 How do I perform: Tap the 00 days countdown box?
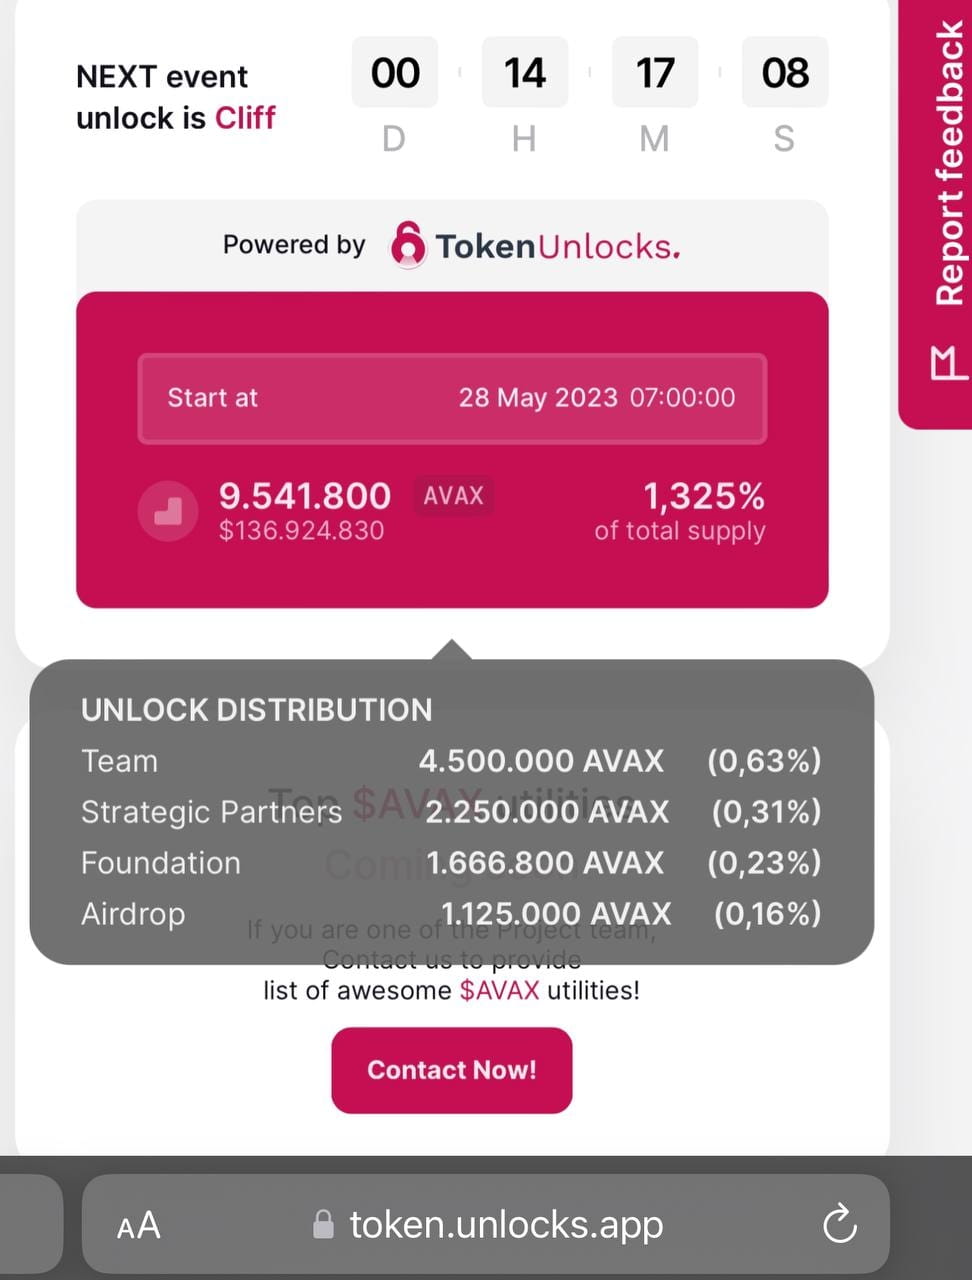[394, 71]
